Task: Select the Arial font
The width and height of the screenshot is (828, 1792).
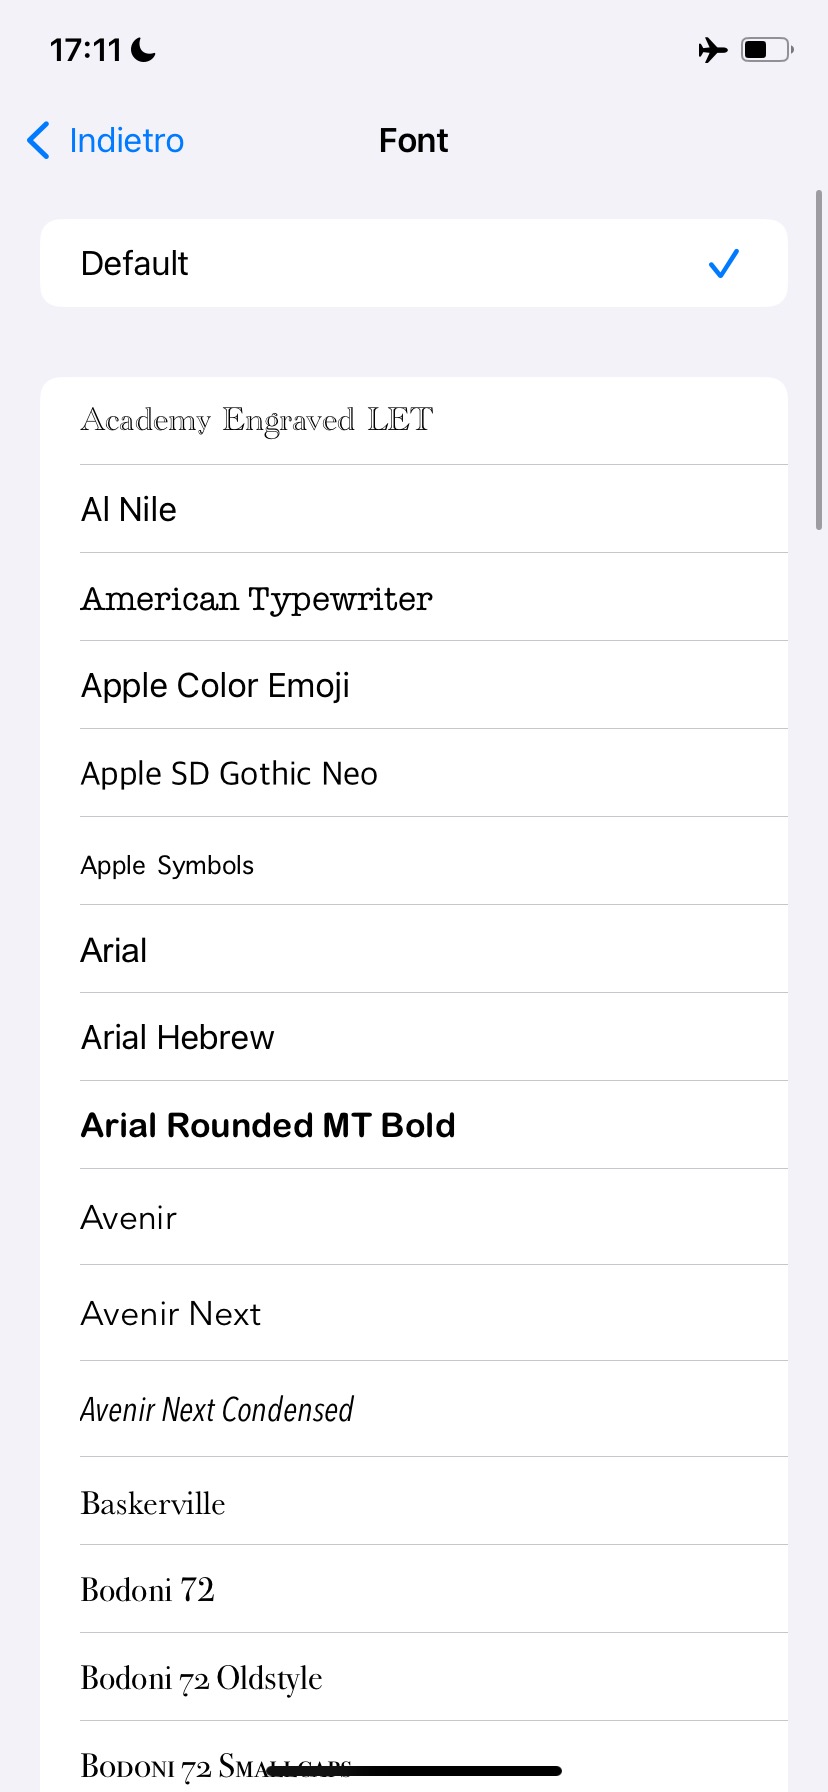Action: pos(114,950)
